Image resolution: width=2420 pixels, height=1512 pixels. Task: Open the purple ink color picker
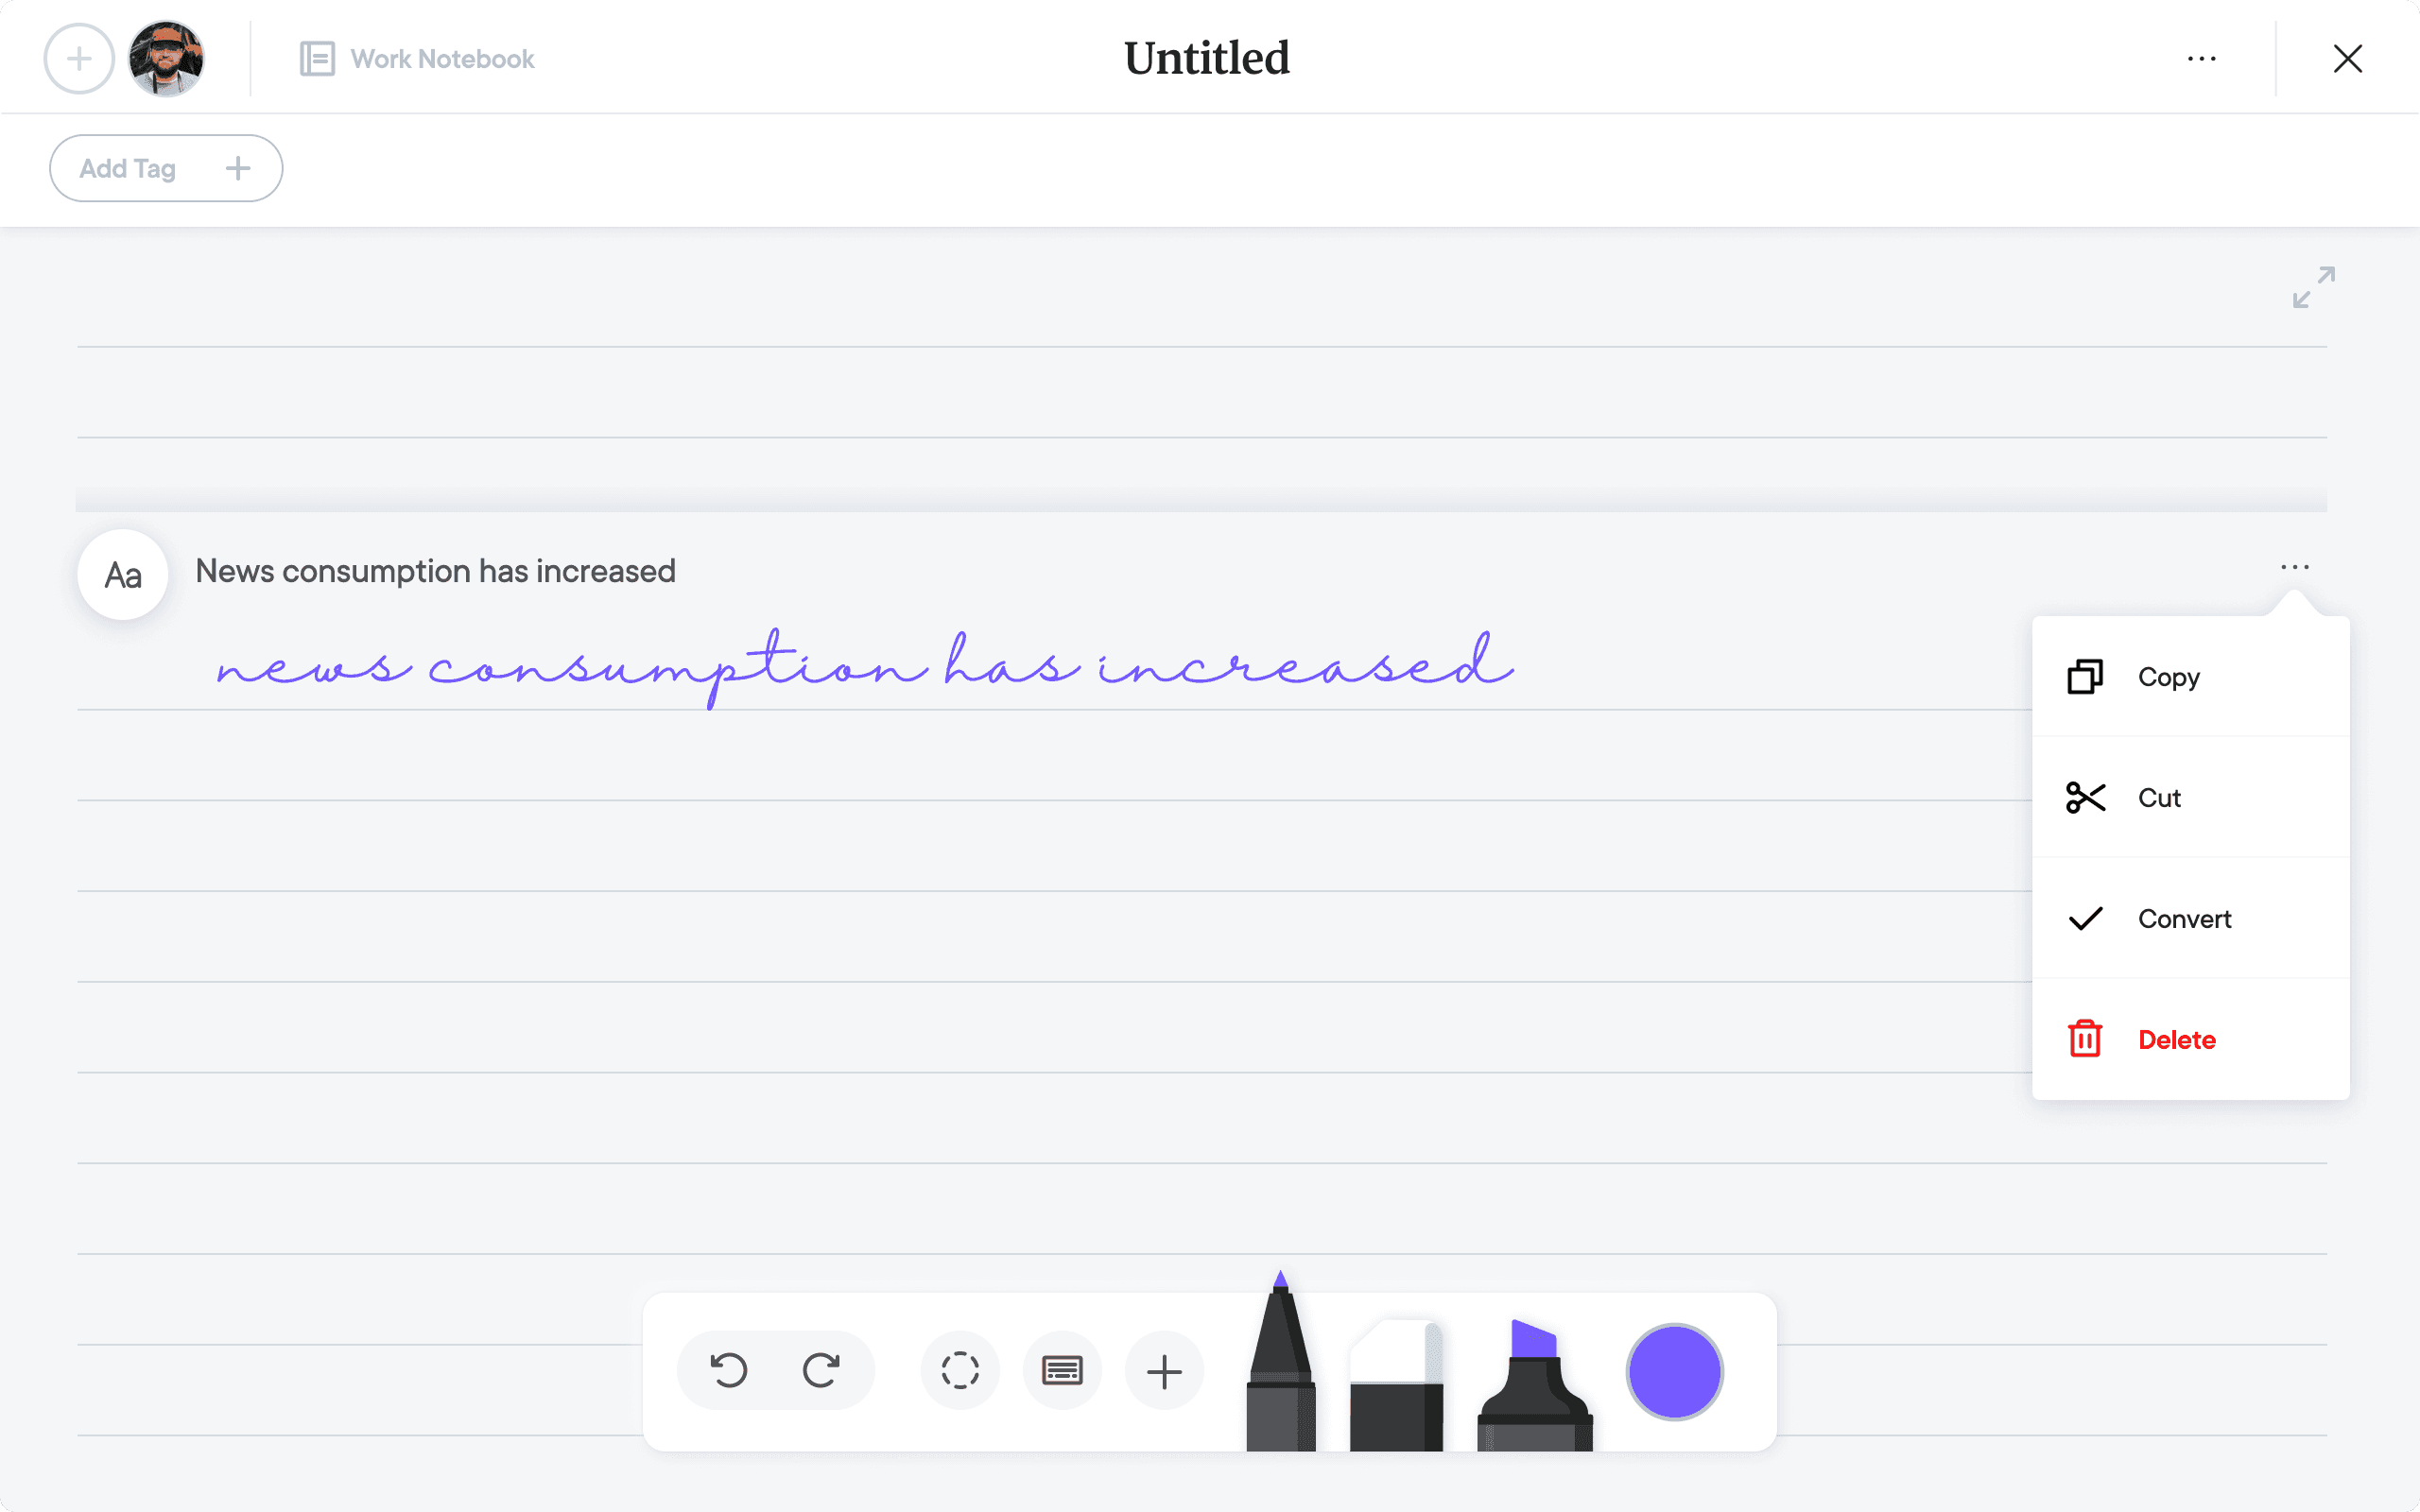point(1674,1371)
